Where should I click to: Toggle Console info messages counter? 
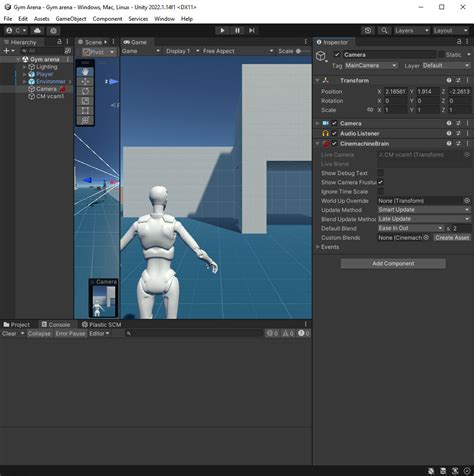272,333
